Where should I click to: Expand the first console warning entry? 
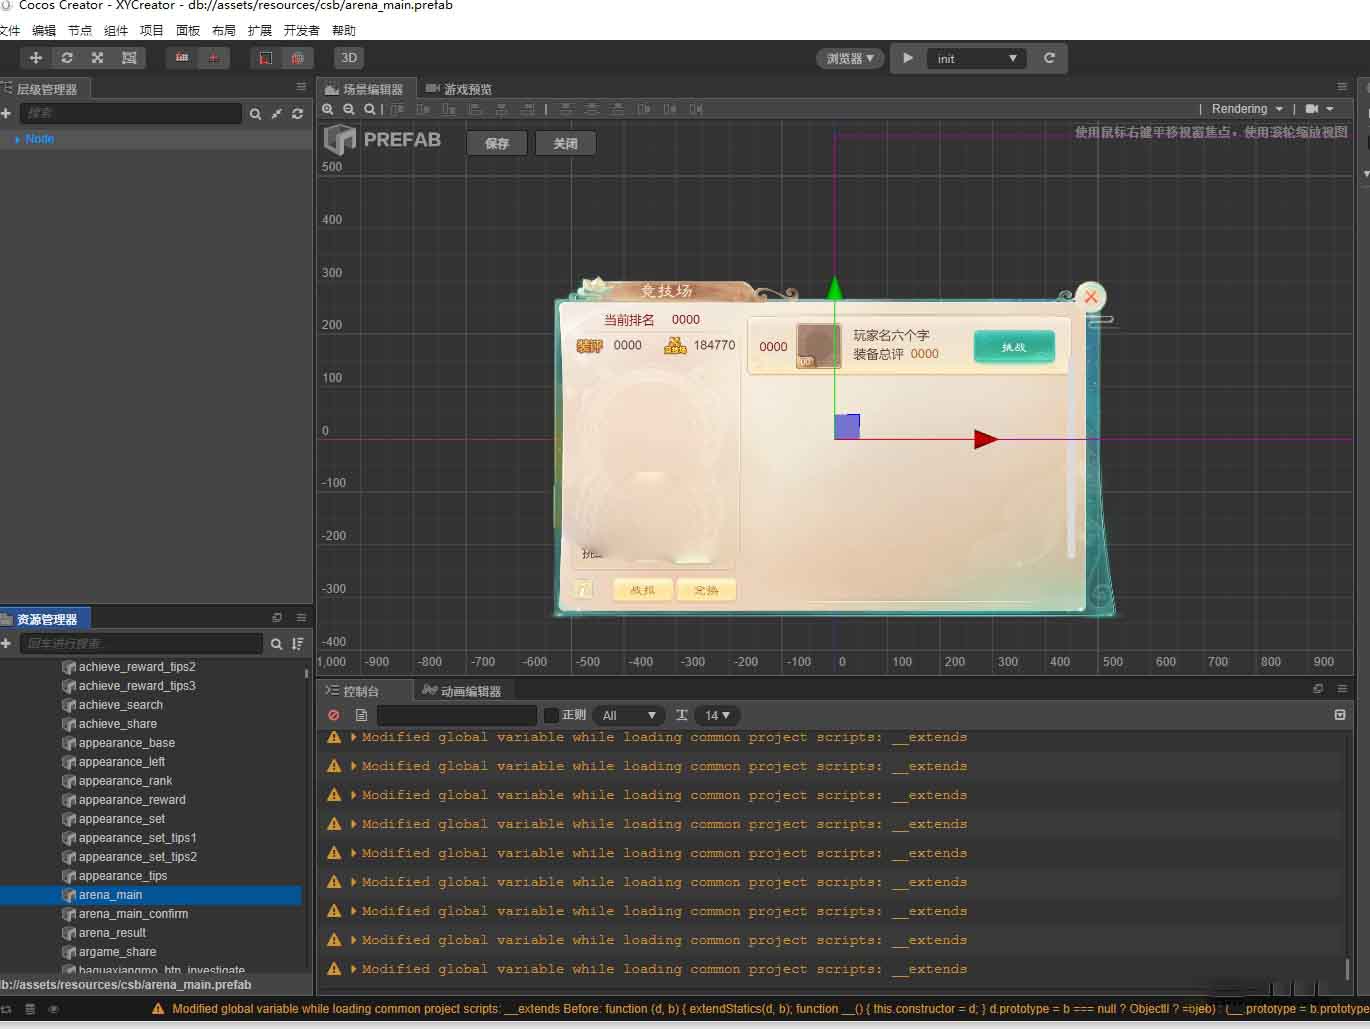point(354,737)
